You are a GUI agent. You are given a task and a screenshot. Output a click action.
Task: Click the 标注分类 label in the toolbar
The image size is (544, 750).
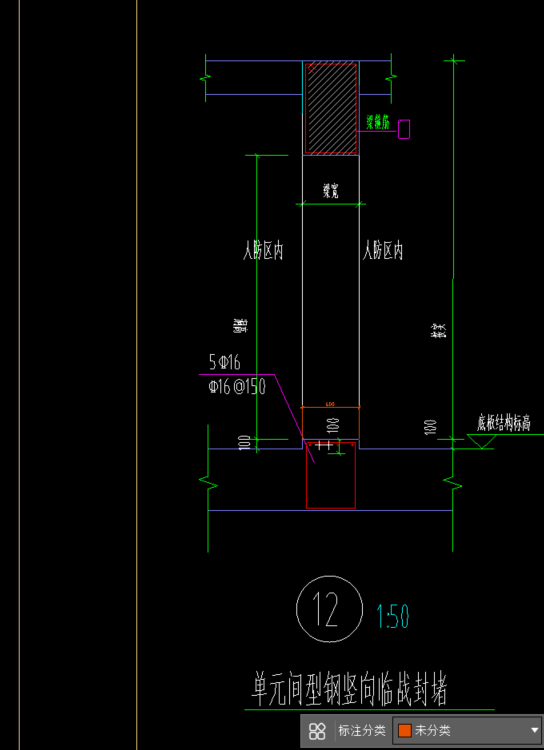(x=362, y=730)
